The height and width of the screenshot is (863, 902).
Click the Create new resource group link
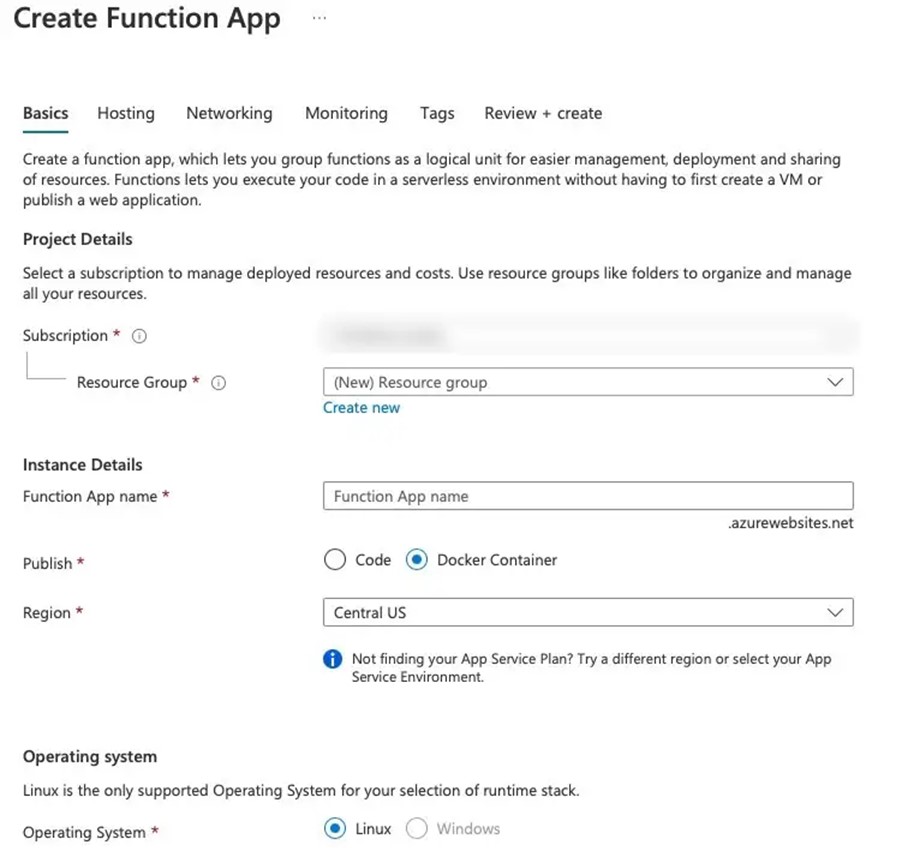tap(361, 408)
